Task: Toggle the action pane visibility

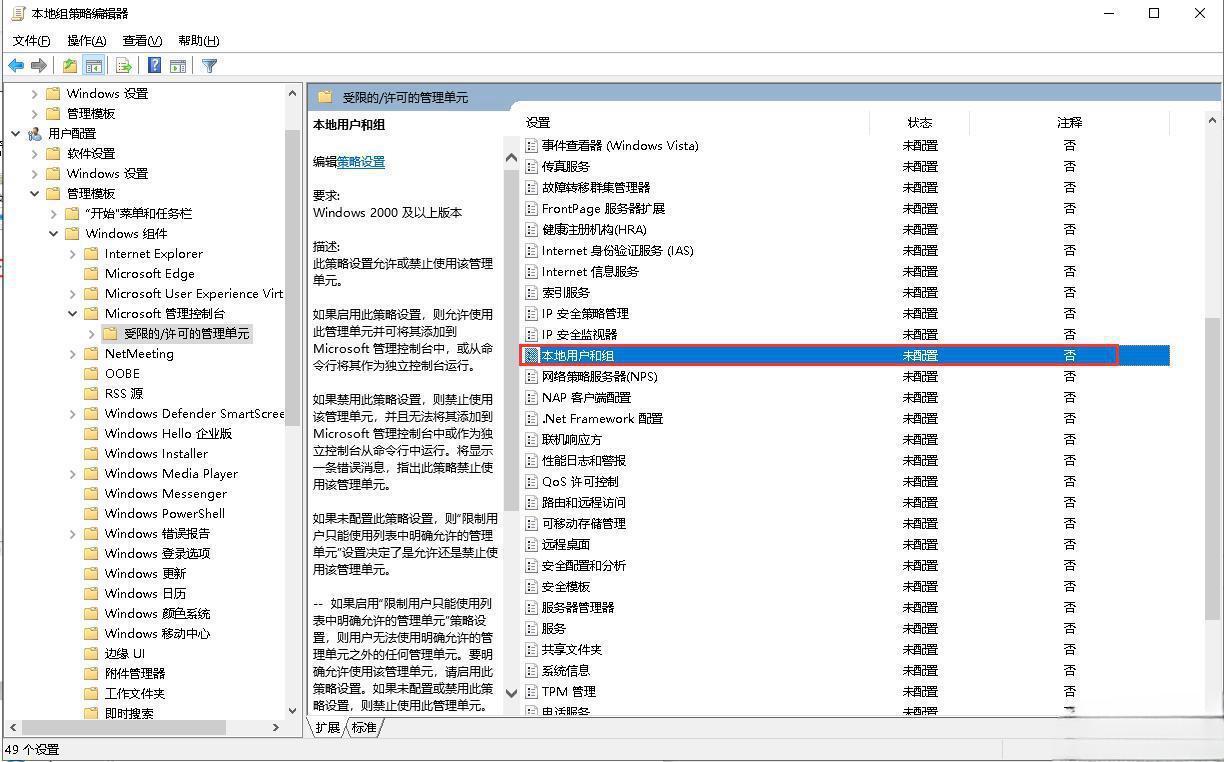Action: (177, 65)
